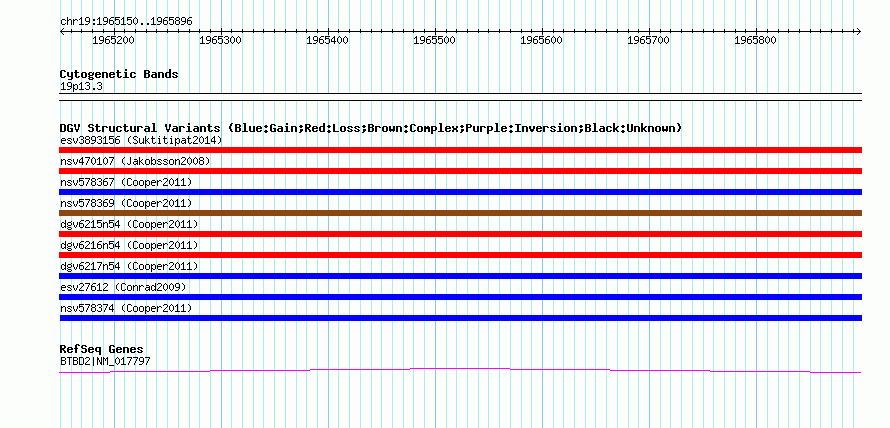Viewport: 890px width, 428px height.
Task: Click the BTBD2|NM_017797 gene label
Action: pyautogui.click(x=105, y=361)
